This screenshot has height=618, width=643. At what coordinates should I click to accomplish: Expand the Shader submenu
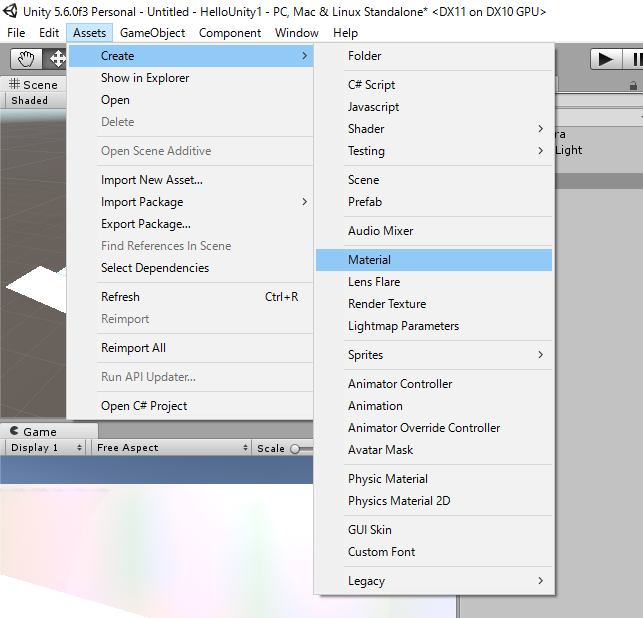pyautogui.click(x=434, y=129)
